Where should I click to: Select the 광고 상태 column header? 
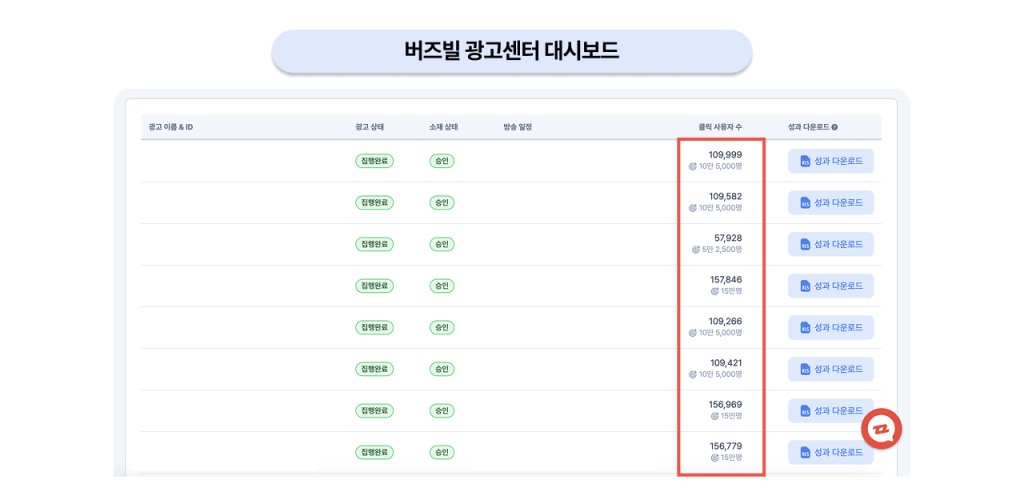click(x=370, y=127)
